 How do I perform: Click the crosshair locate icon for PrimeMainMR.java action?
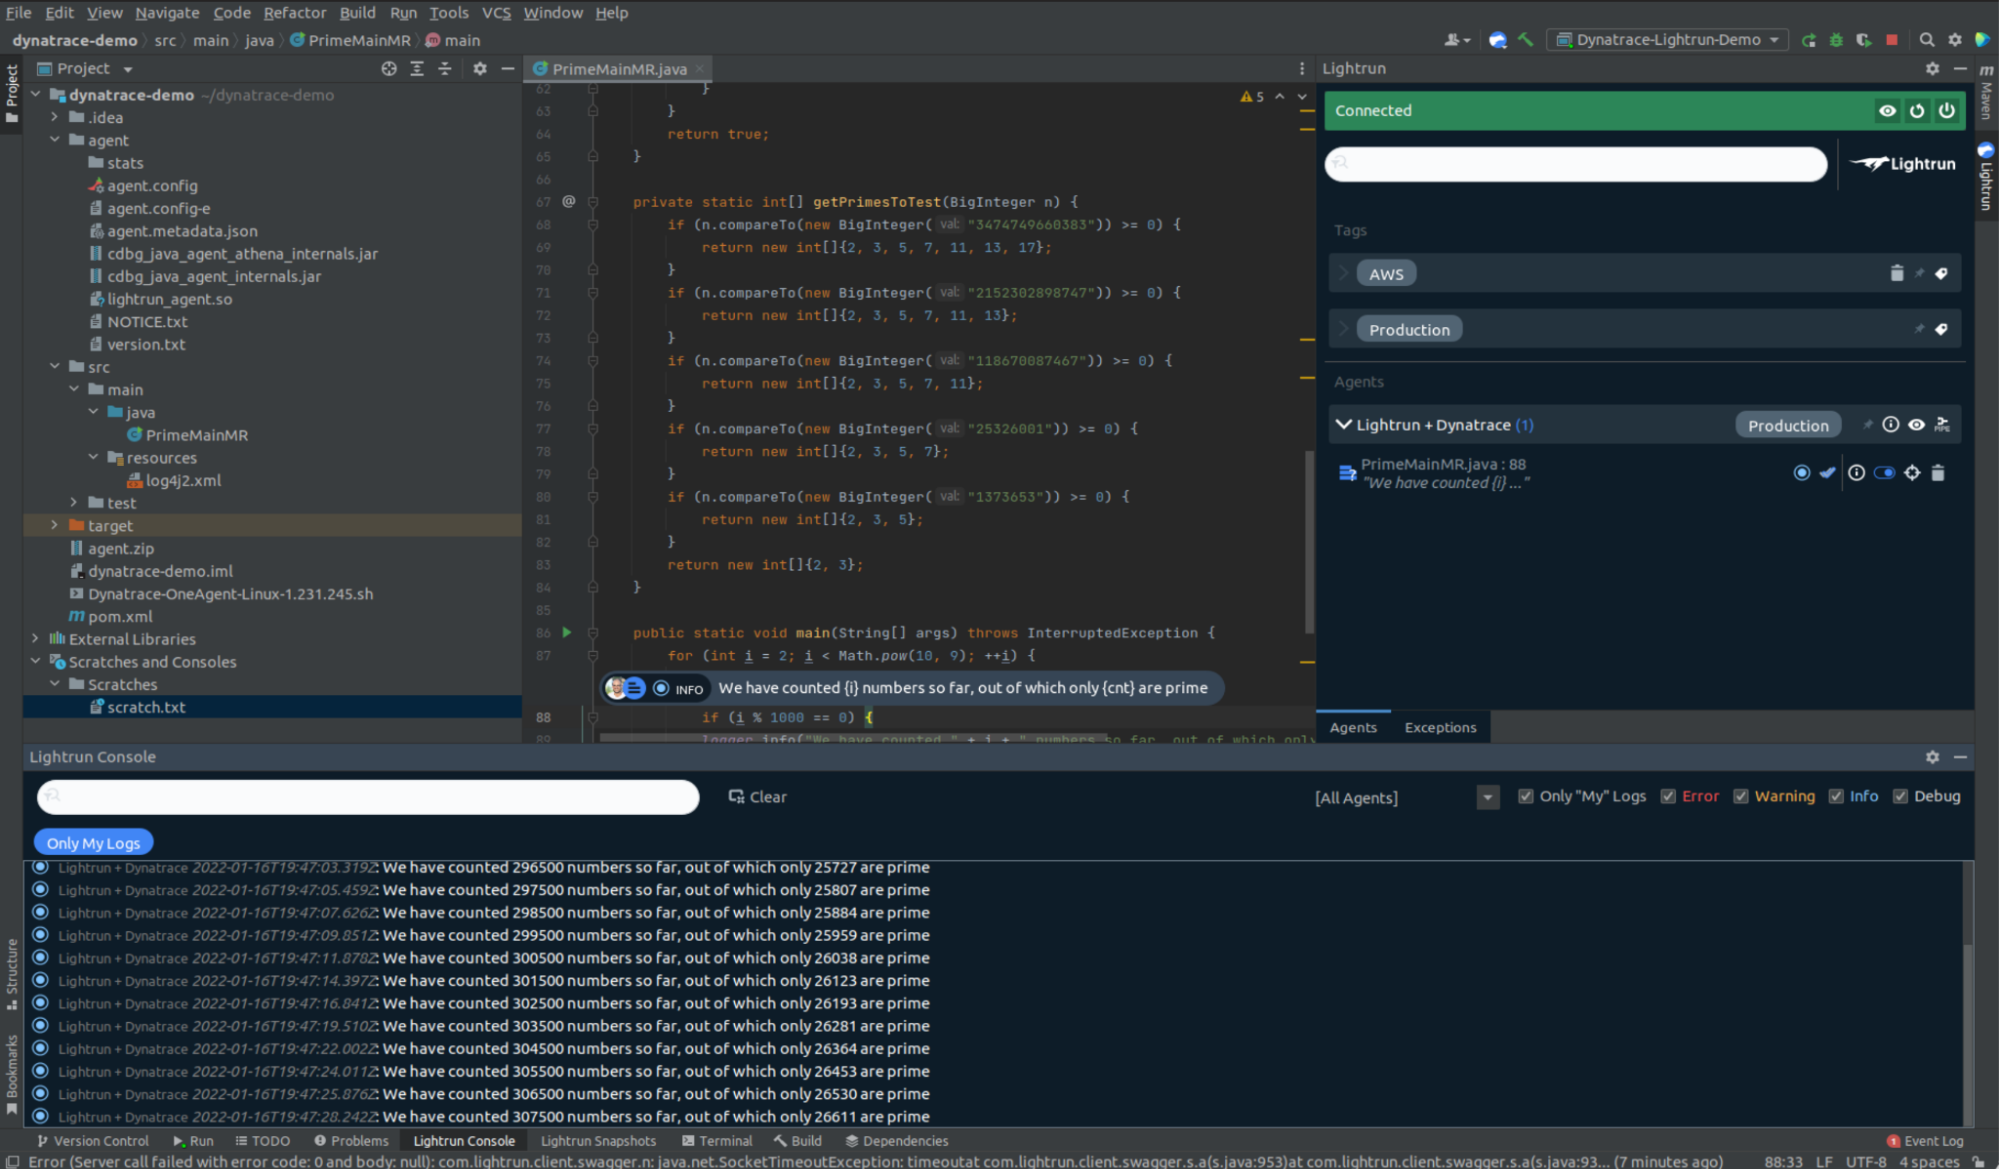[x=1911, y=473]
